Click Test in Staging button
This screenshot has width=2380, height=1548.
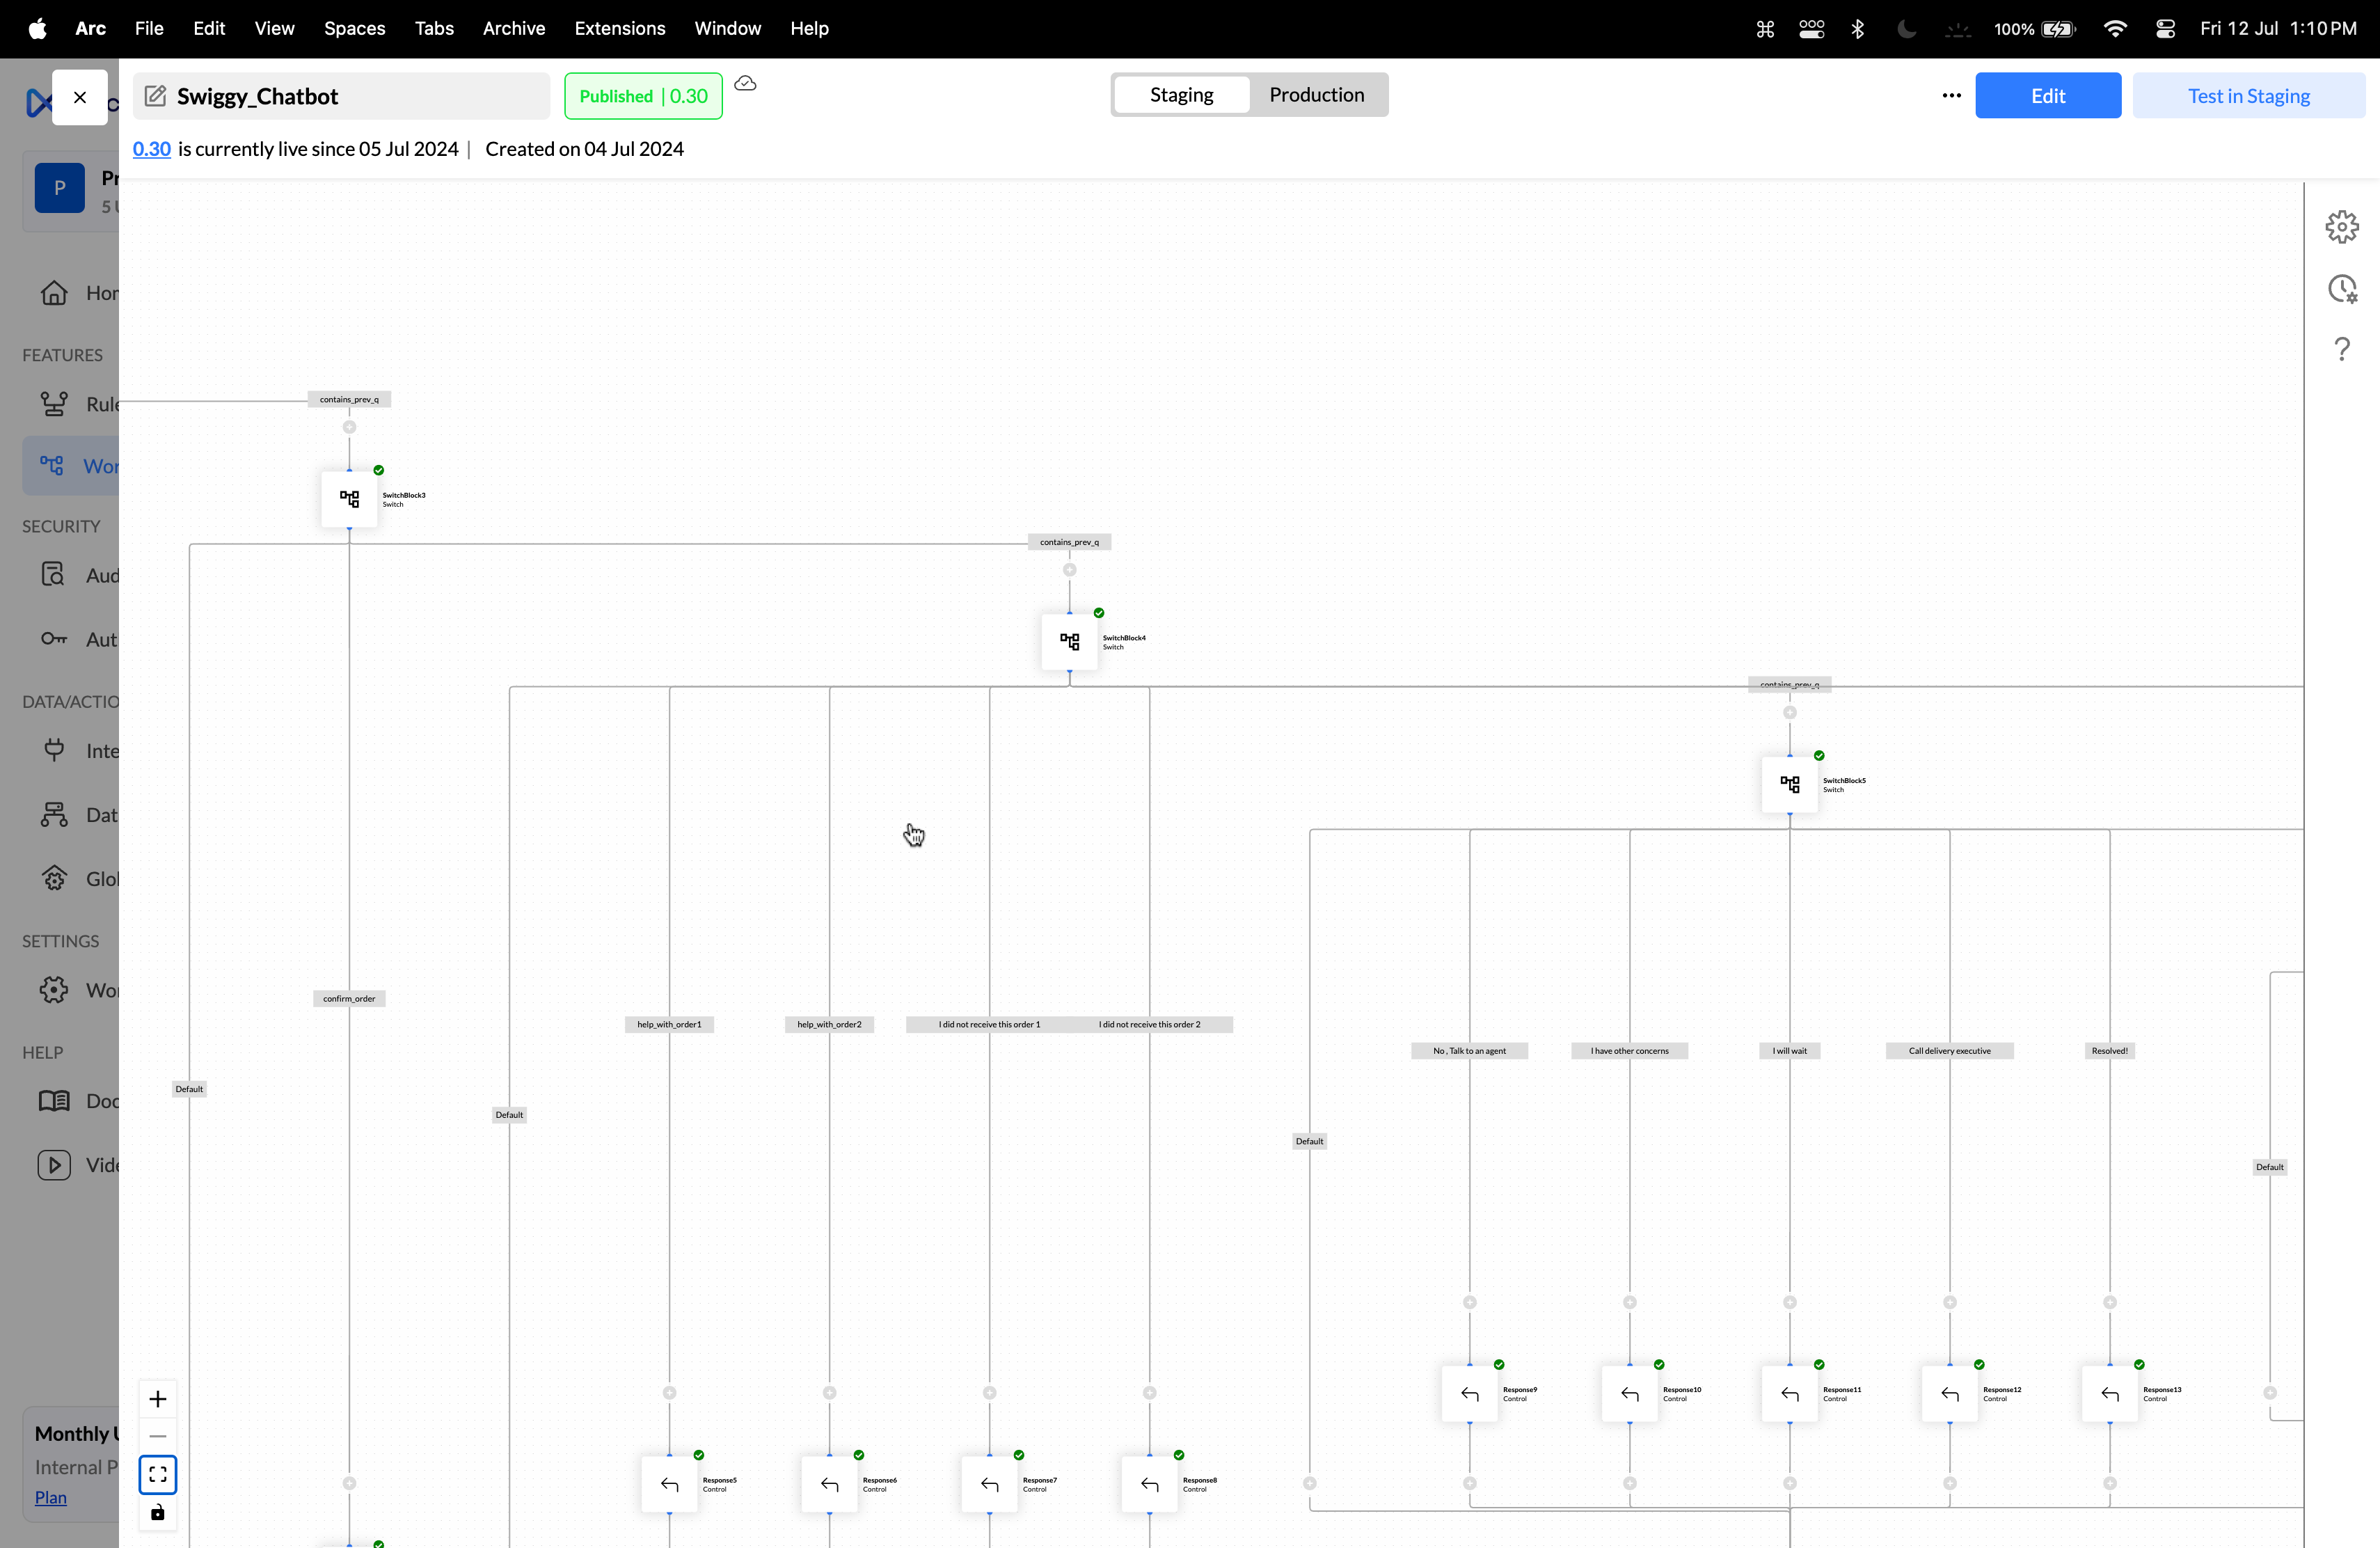pos(2248,96)
